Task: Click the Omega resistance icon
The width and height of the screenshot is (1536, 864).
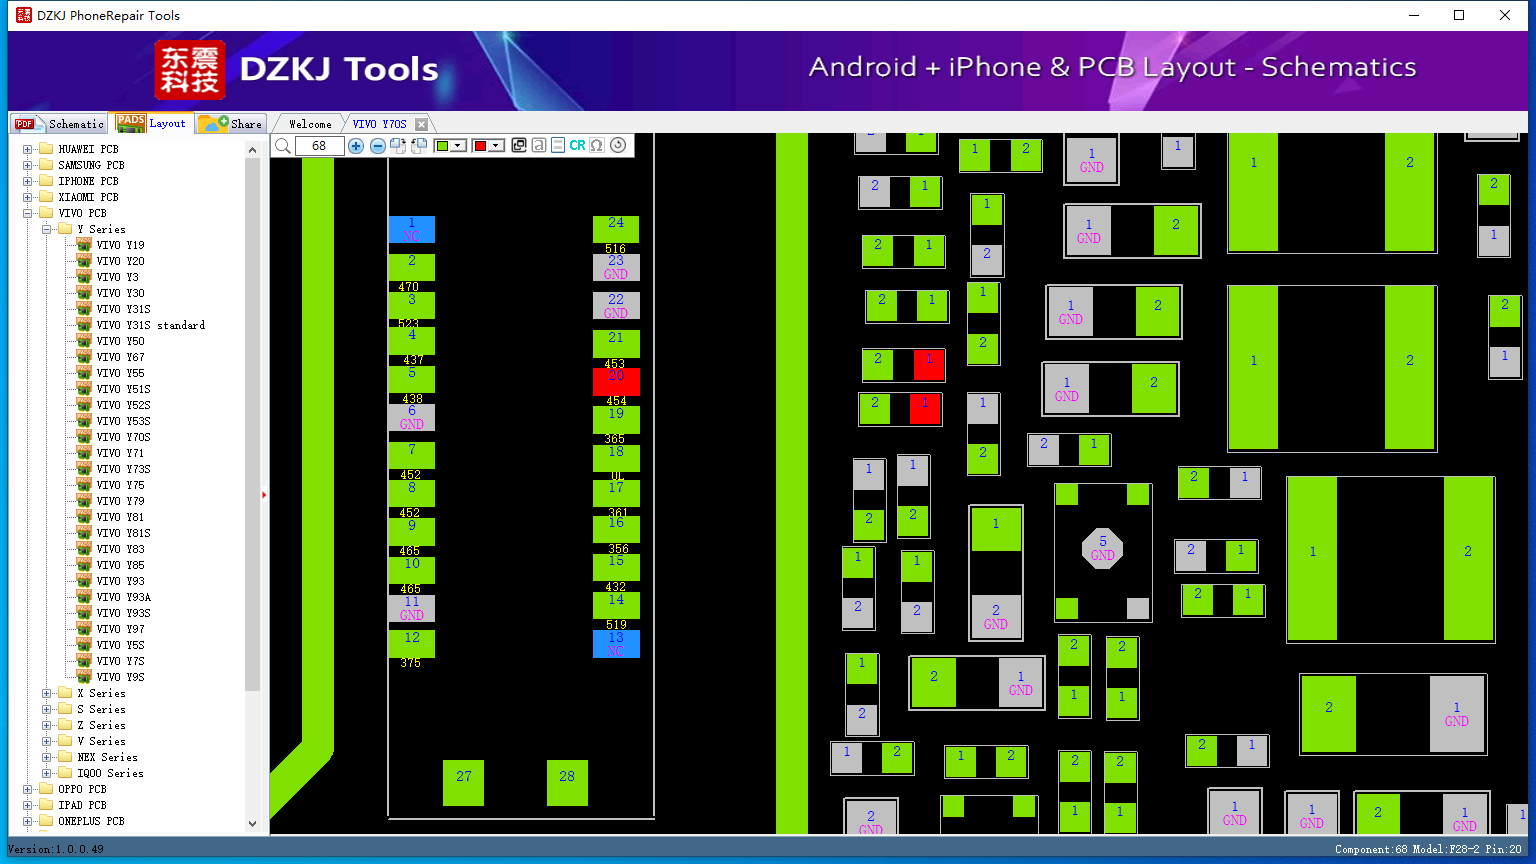Action: tap(597, 145)
